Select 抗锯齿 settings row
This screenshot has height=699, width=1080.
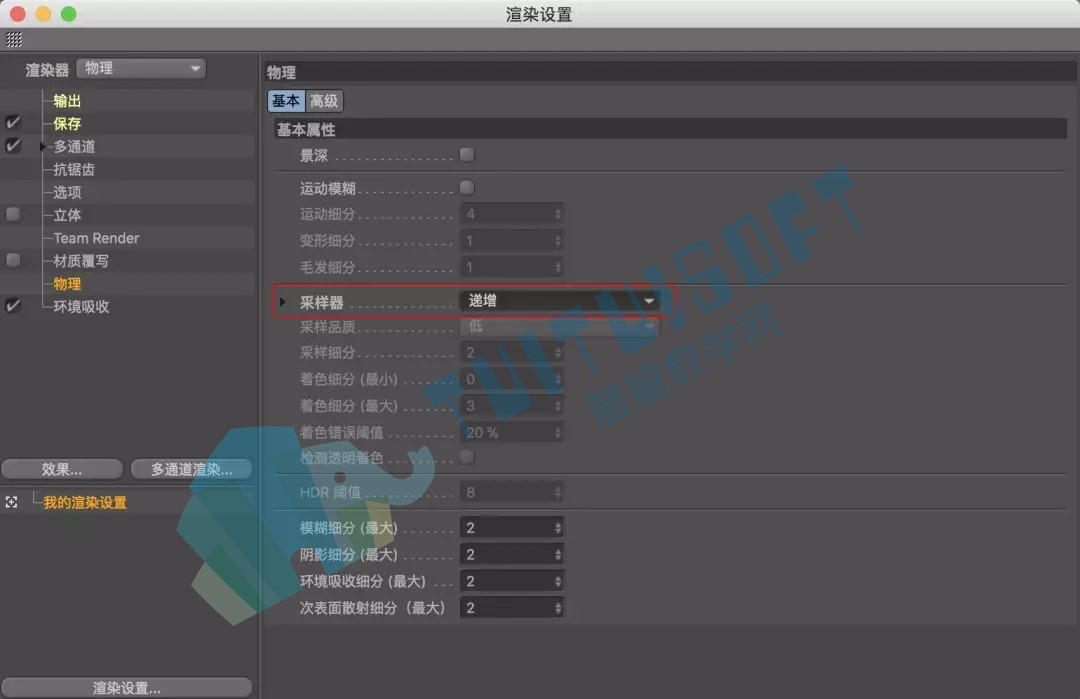click(74, 169)
